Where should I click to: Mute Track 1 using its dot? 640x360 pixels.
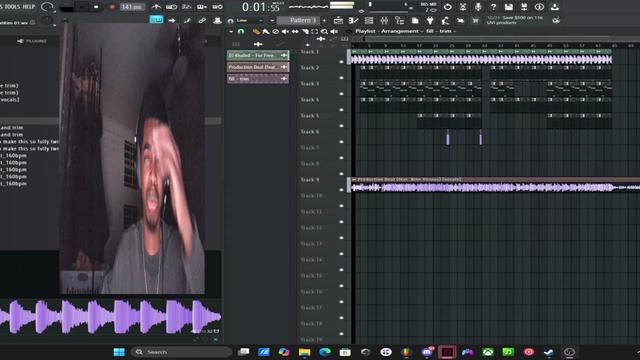coord(342,62)
